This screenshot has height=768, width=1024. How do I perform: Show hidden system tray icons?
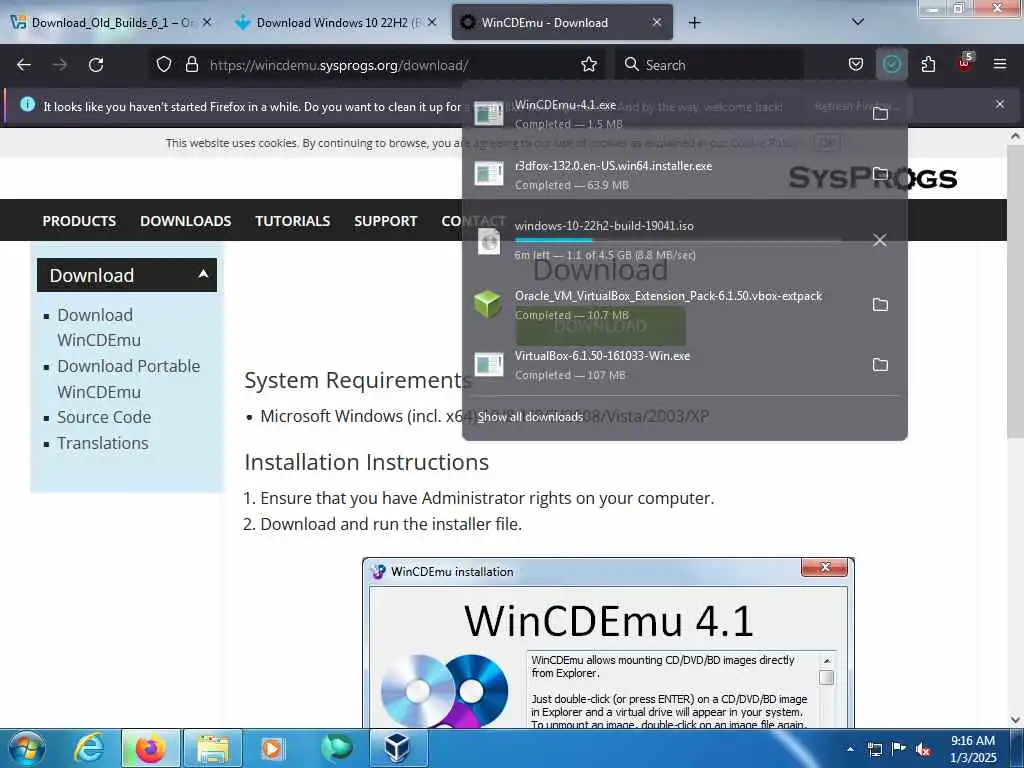pyautogui.click(x=850, y=749)
